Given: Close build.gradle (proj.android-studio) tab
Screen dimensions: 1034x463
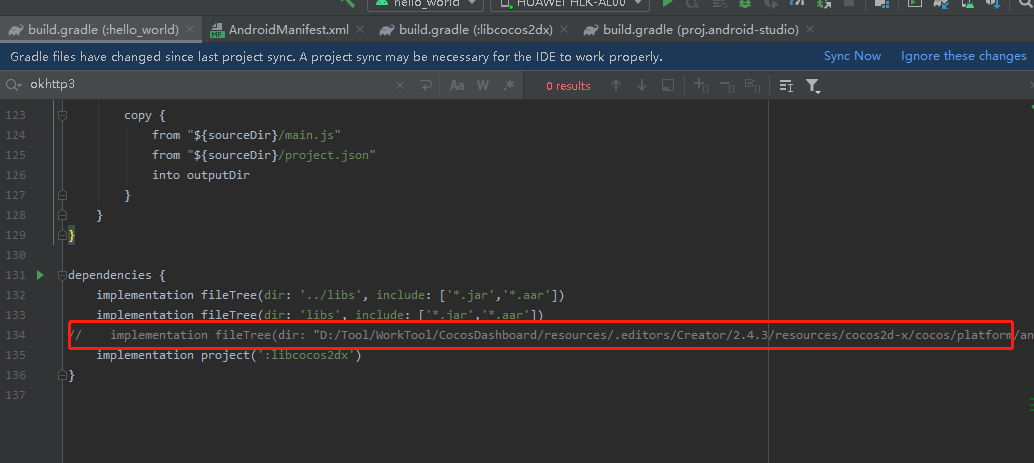Looking at the screenshot, I should pyautogui.click(x=810, y=30).
